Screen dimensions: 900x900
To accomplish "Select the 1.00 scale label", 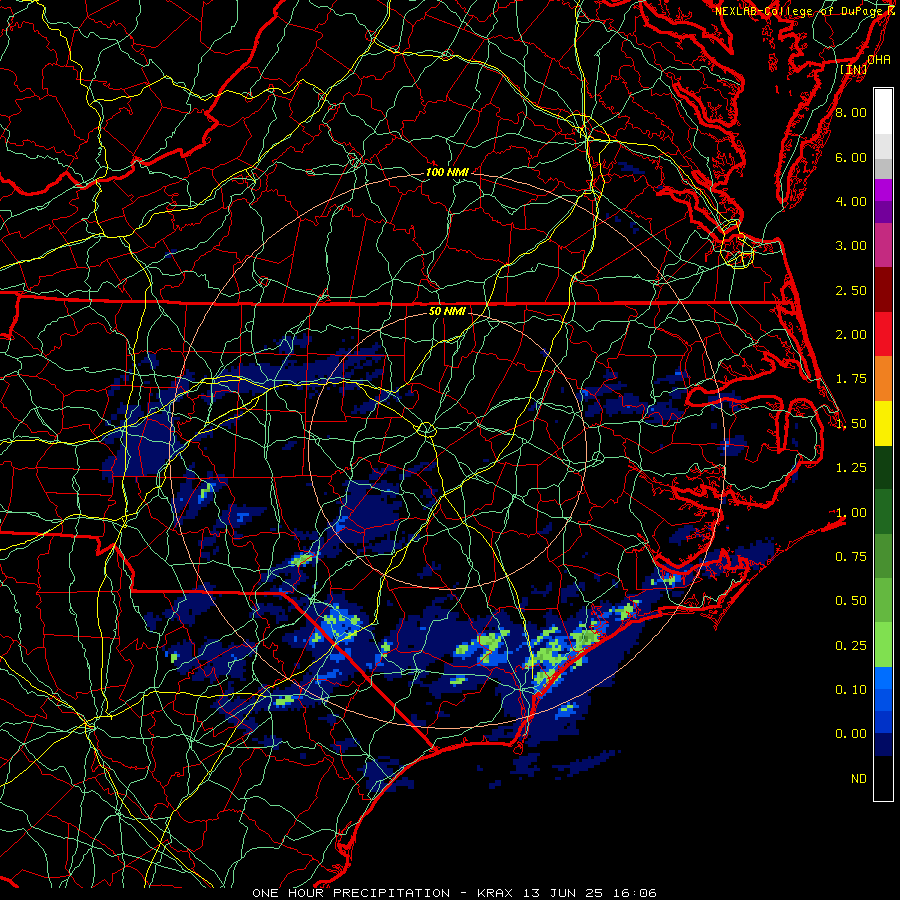I will point(851,513).
